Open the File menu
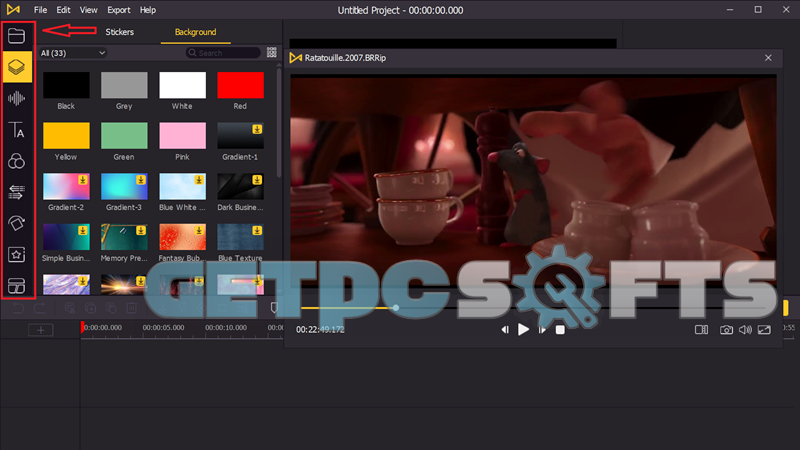Image resolution: width=800 pixels, height=450 pixels. [40, 10]
